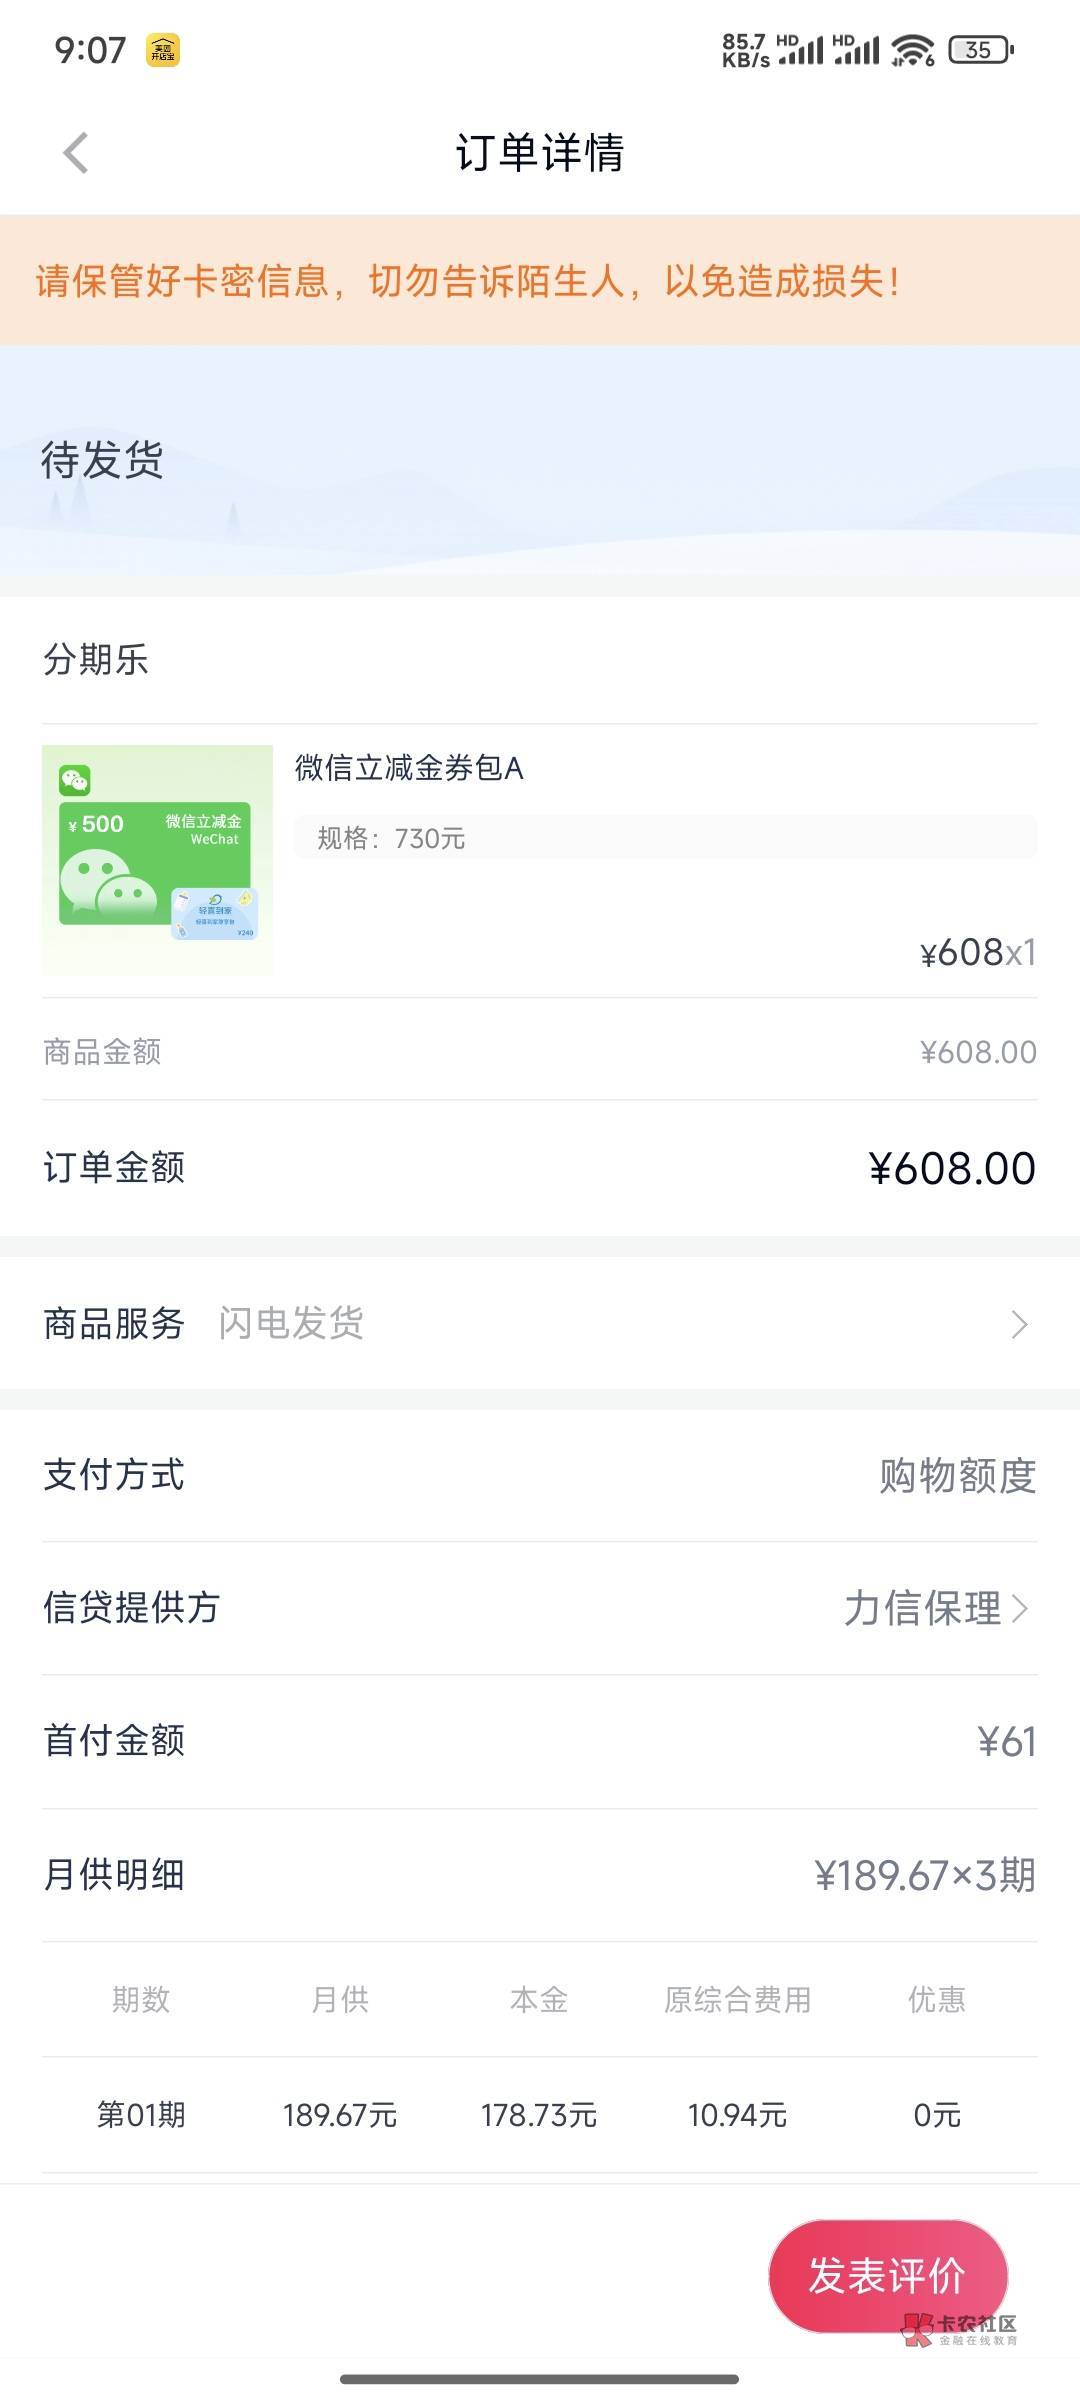
Task: Tap the yellow notification app icon
Action: tap(163, 49)
